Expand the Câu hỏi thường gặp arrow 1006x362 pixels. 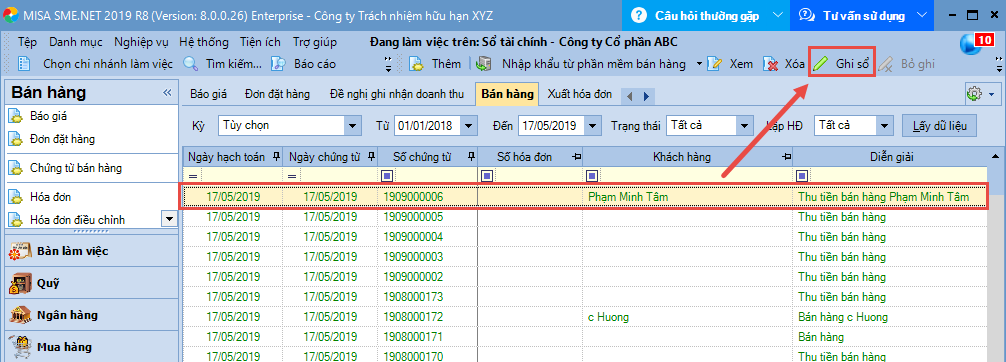click(x=778, y=15)
